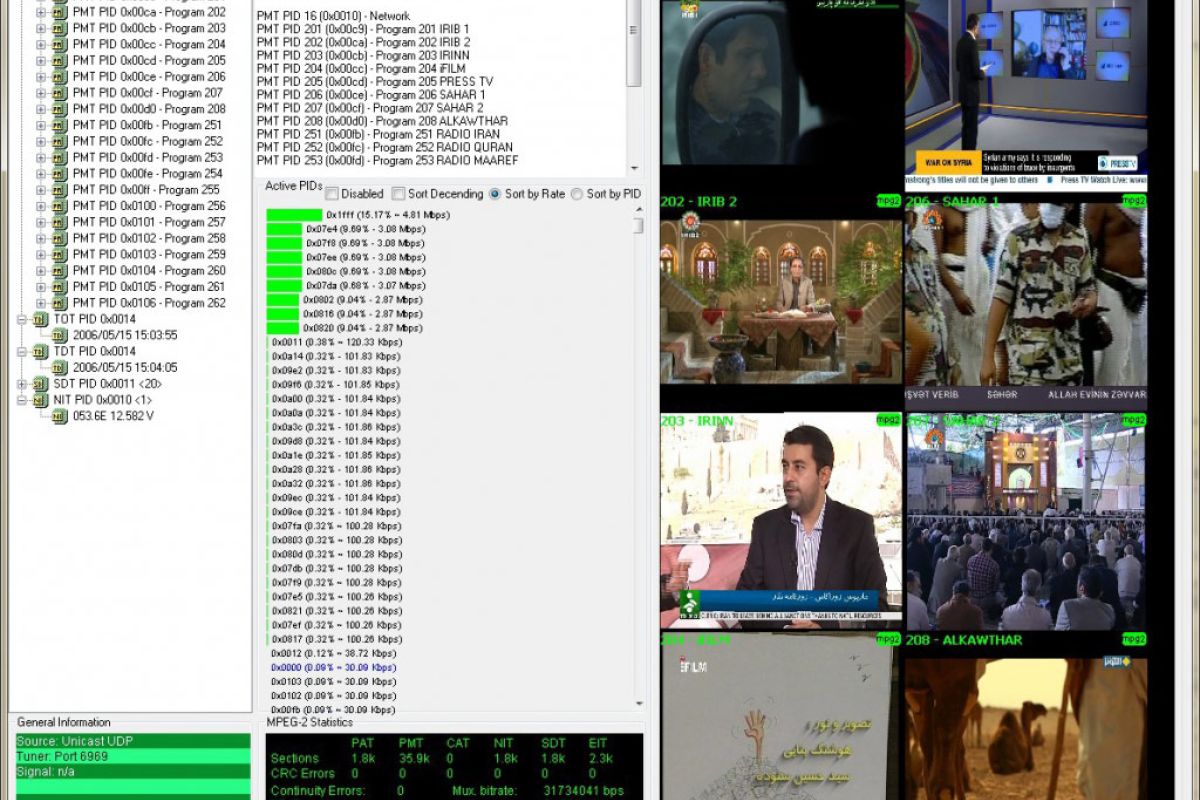Tick the Disabled checkbox in Active PIDs

tap(332, 194)
